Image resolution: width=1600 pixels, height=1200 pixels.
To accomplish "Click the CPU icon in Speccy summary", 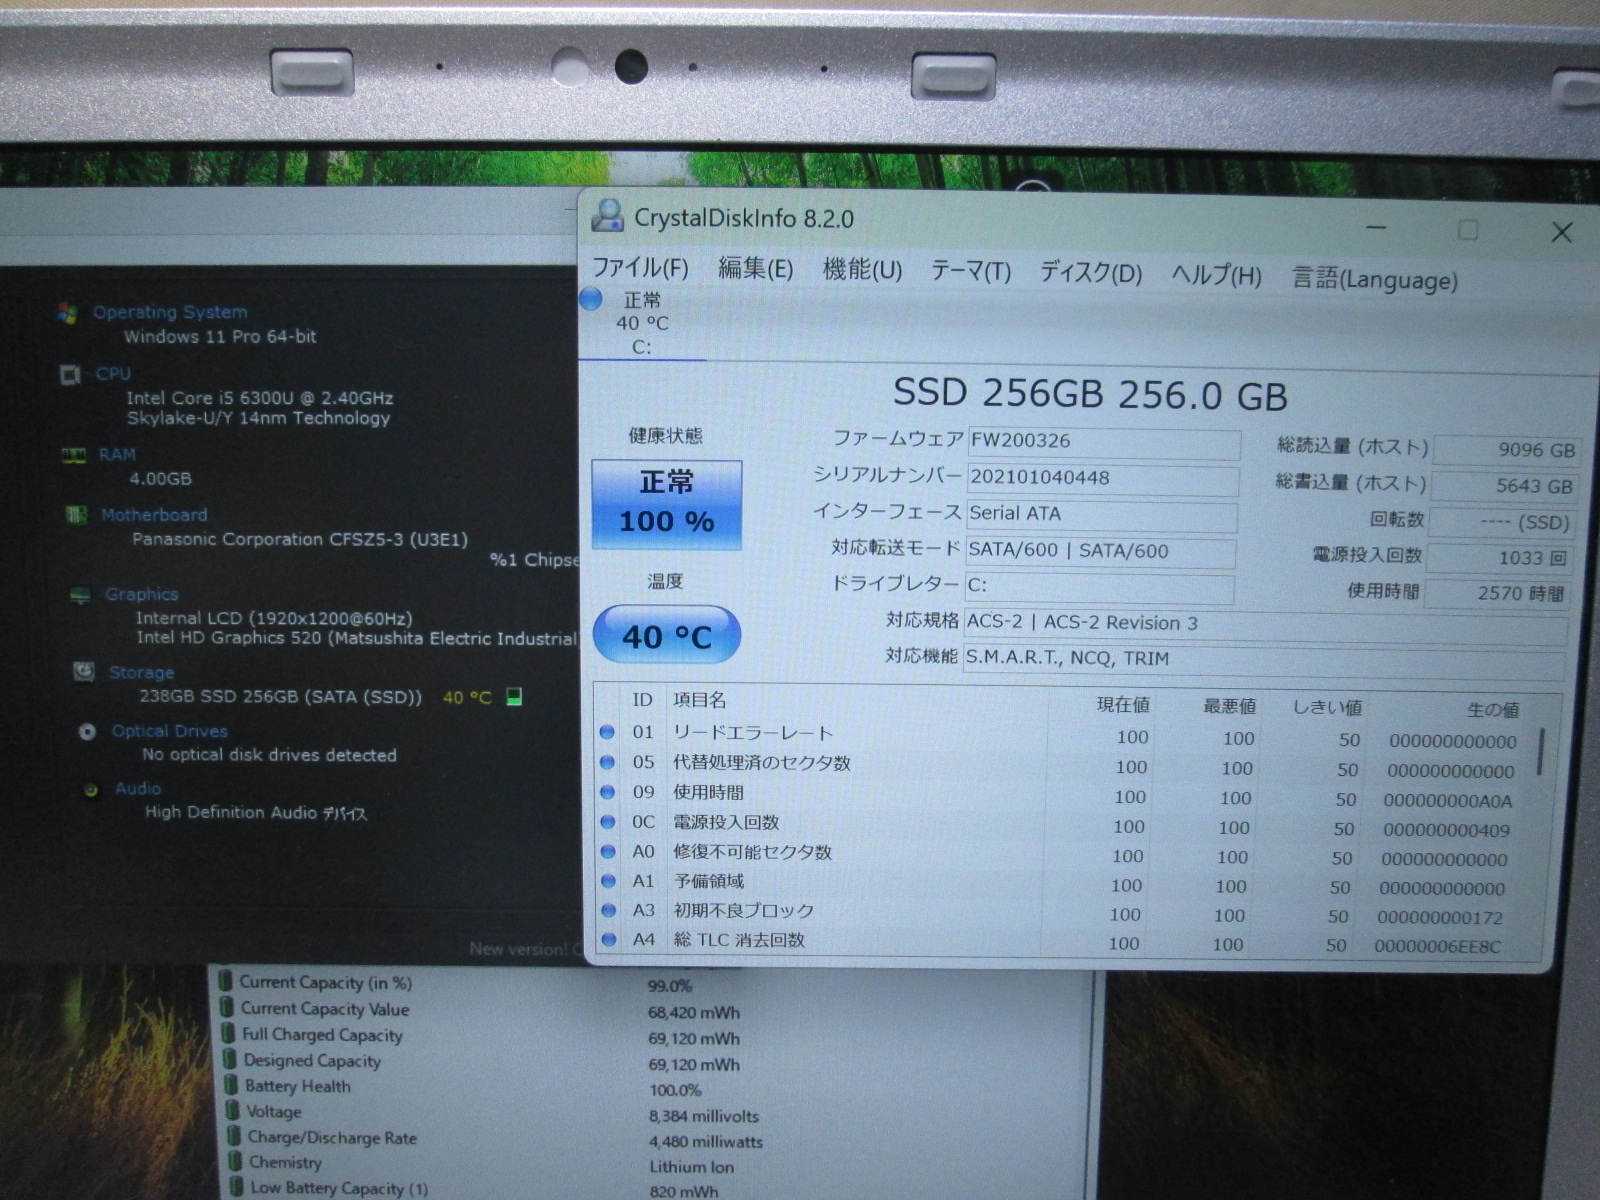I will tap(70, 374).
